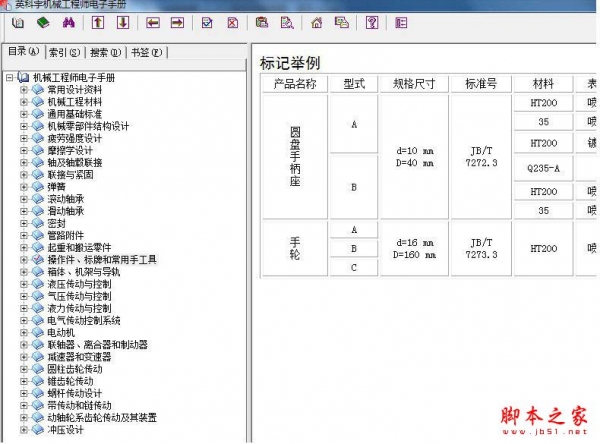The image size is (600, 444).
Task: Click the book icon beside 机械工程材料
Action: coord(38,102)
